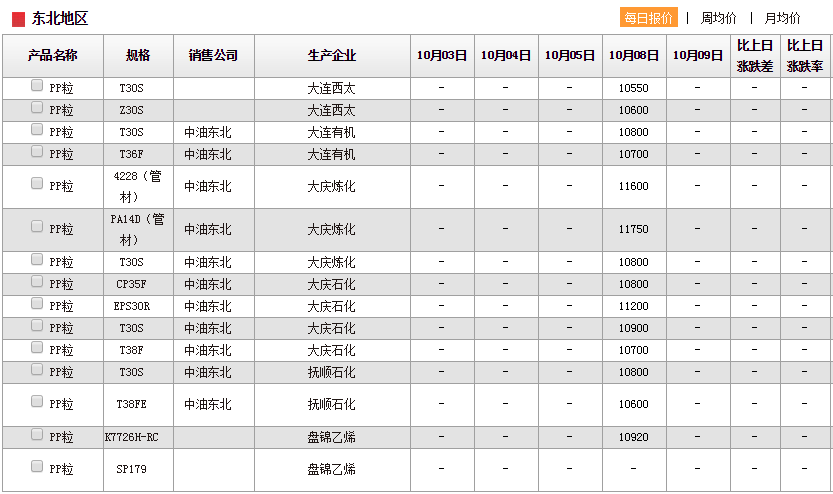Click 大连有机 in the T36F row
The image size is (833, 494).
point(332,155)
